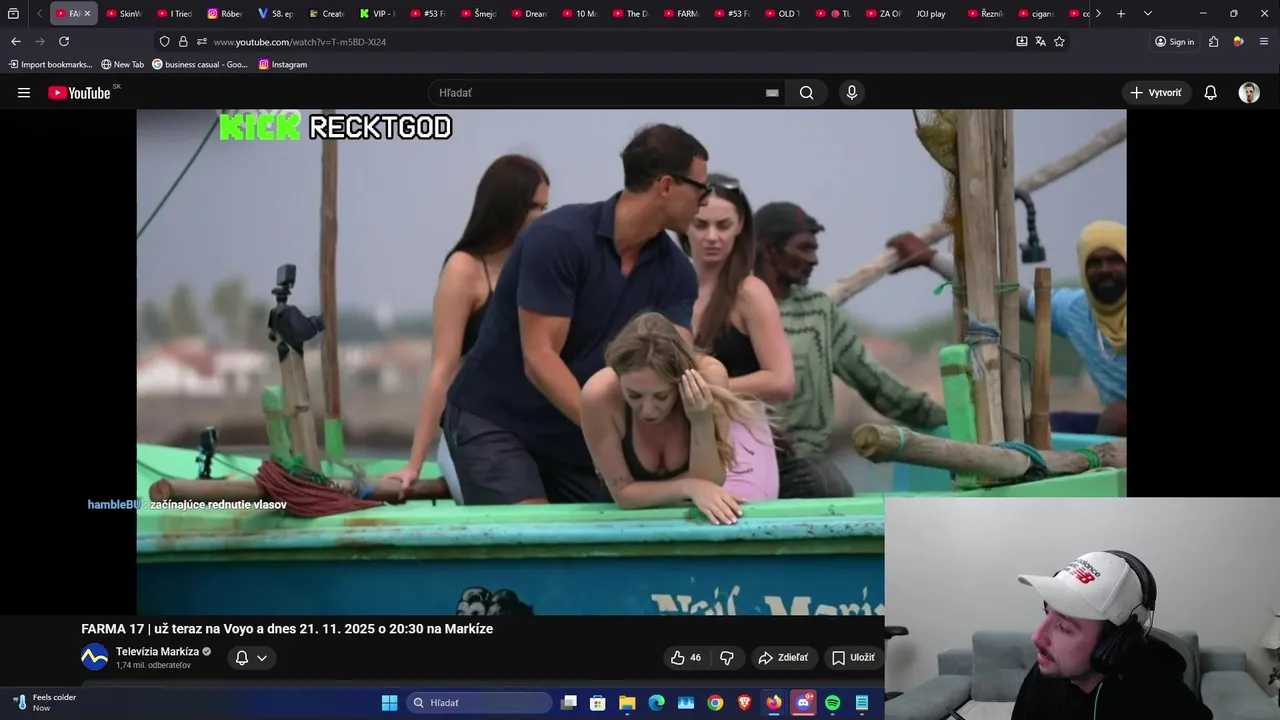This screenshot has height=720, width=1280.
Task: Open Spotify from the taskbar
Action: point(833,703)
